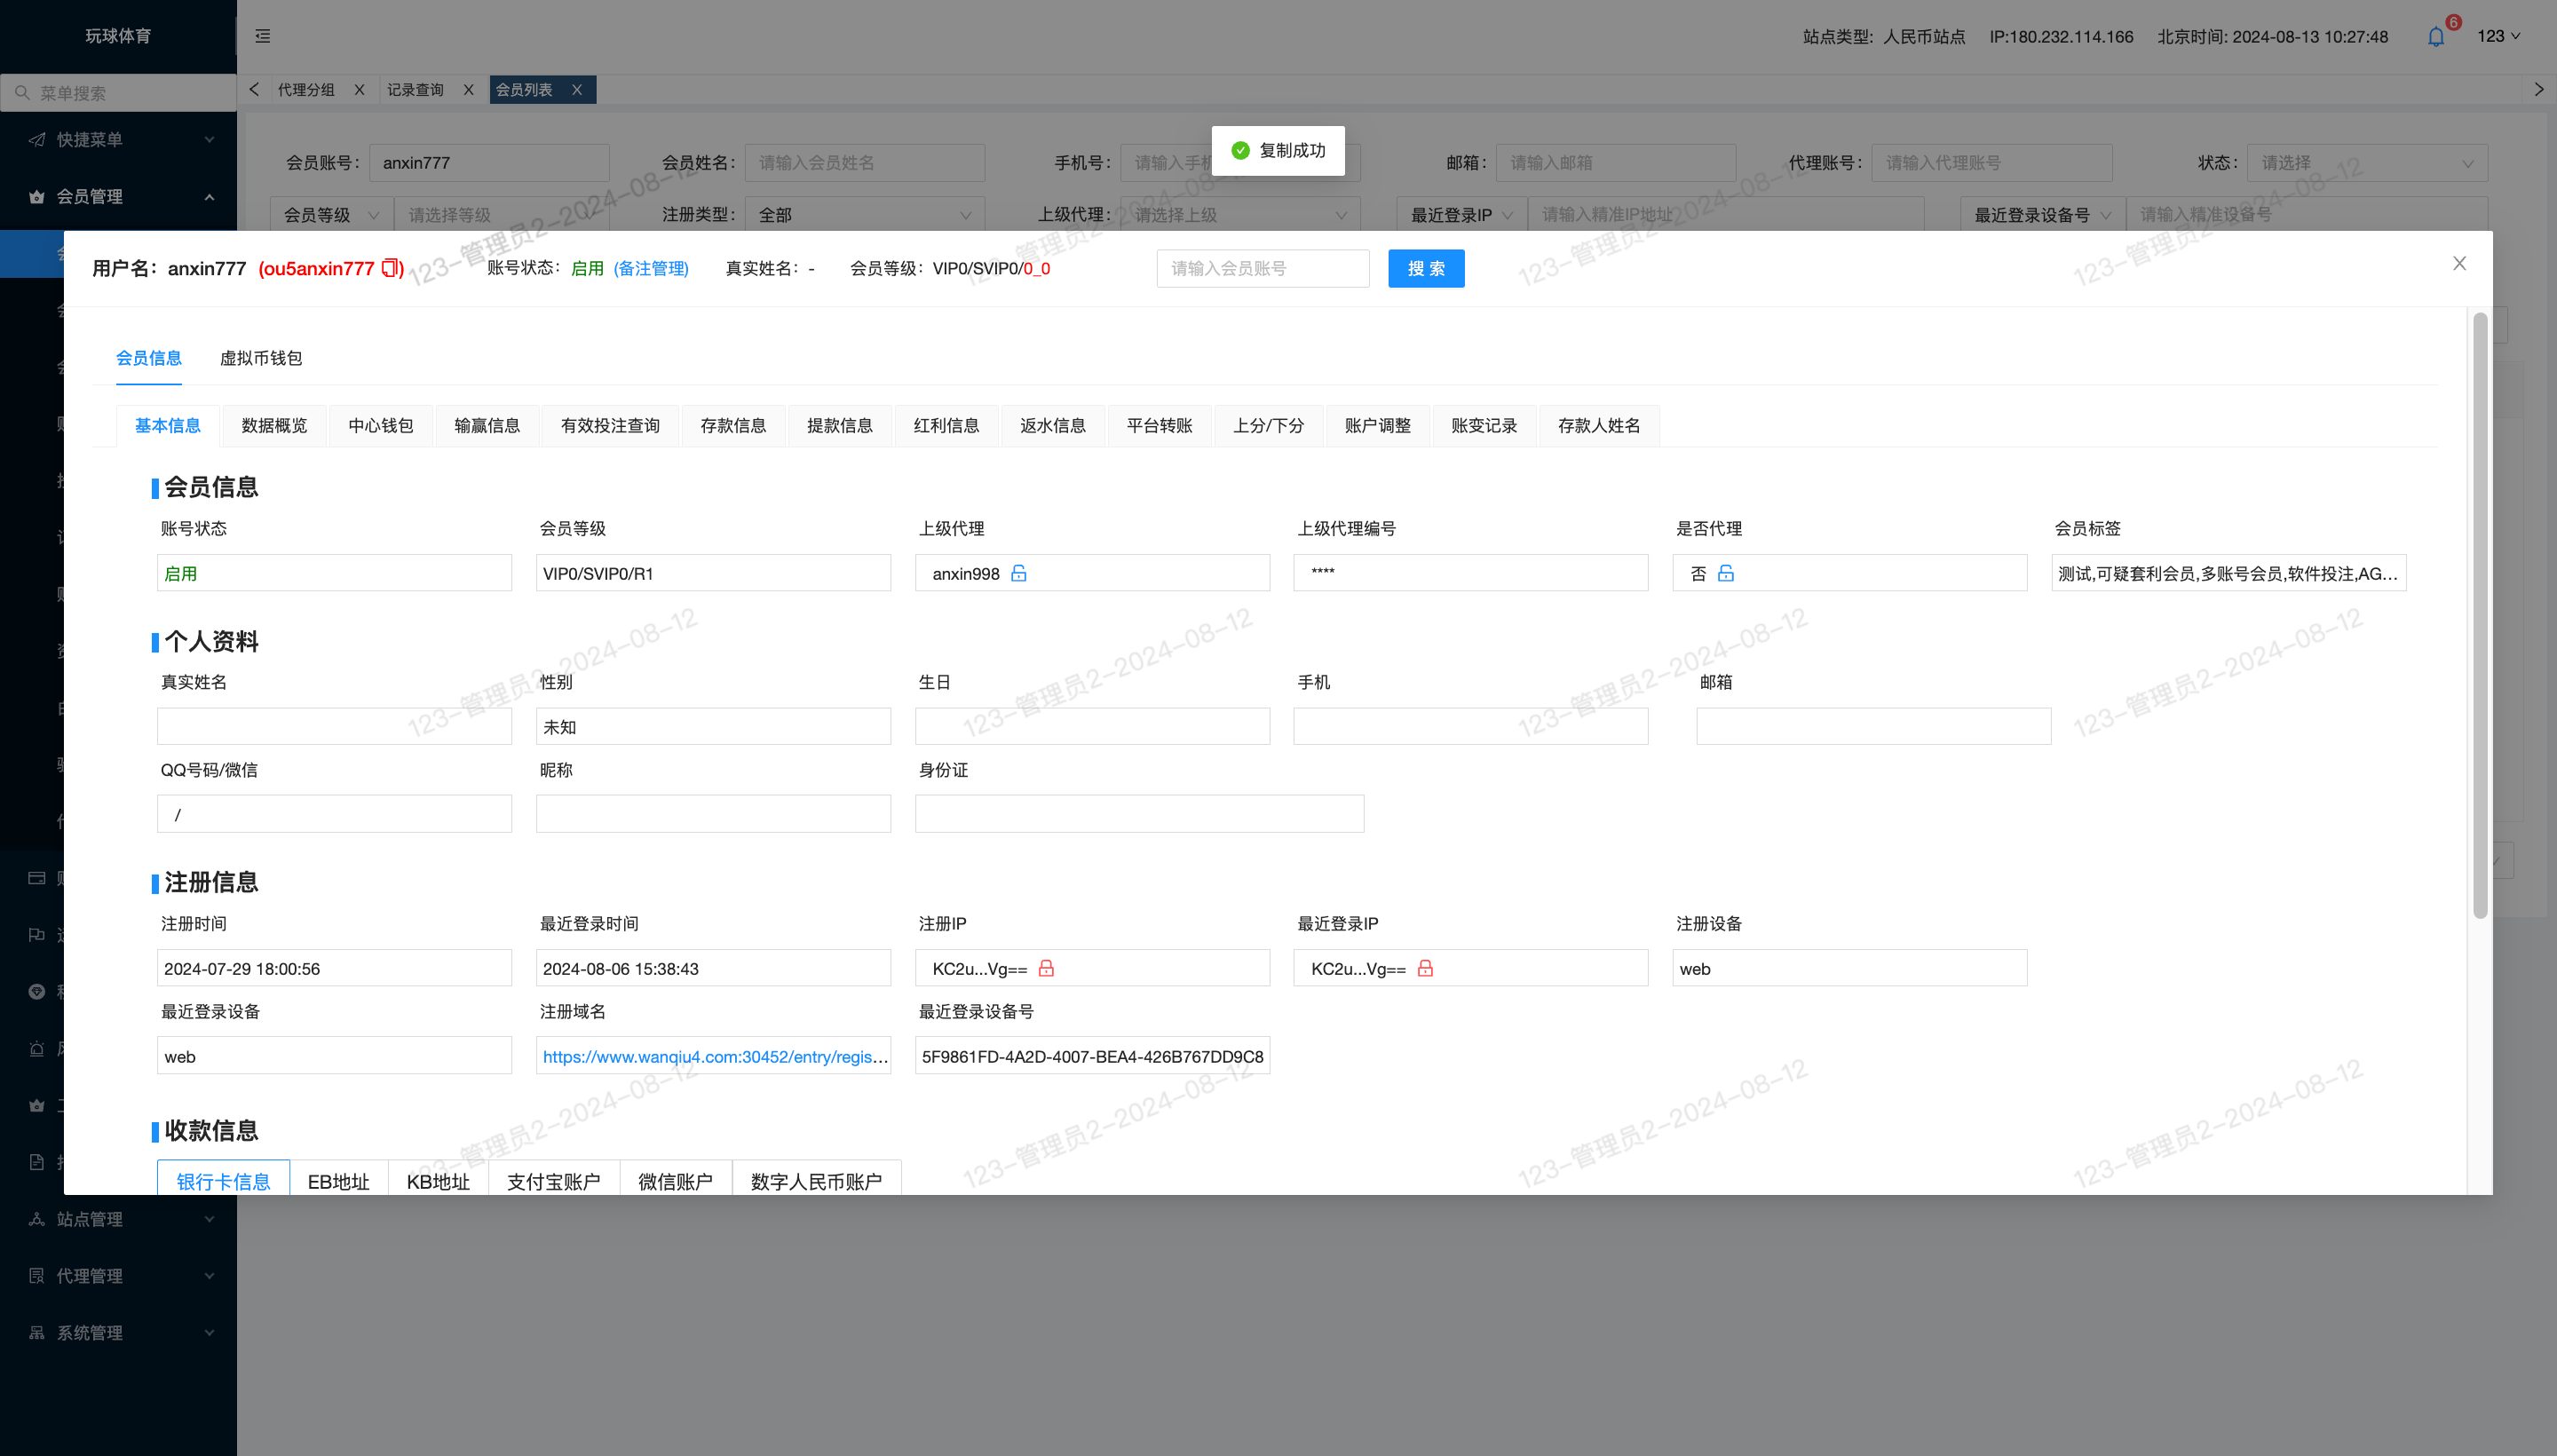The height and width of the screenshot is (1456, 2557).
Task: Click the dialog's vertical scrollbar
Action: click(2479, 615)
